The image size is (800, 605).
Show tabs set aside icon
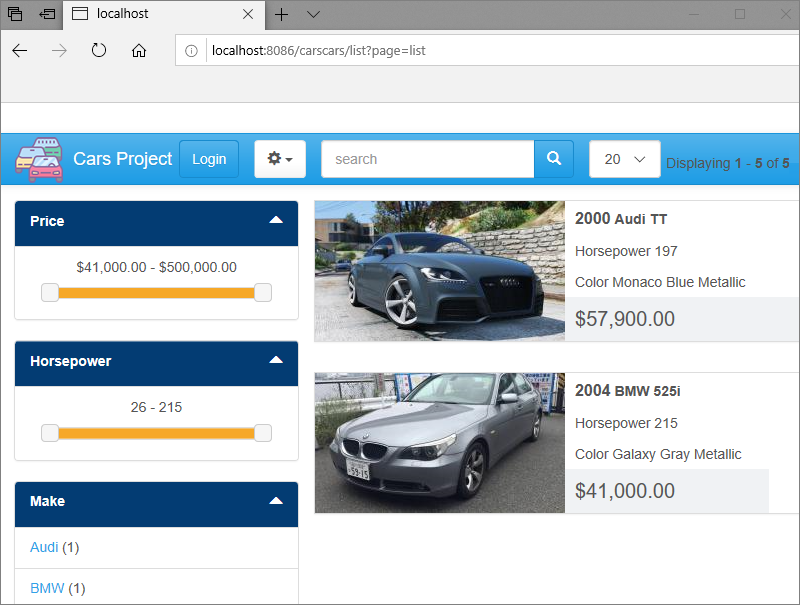point(15,14)
